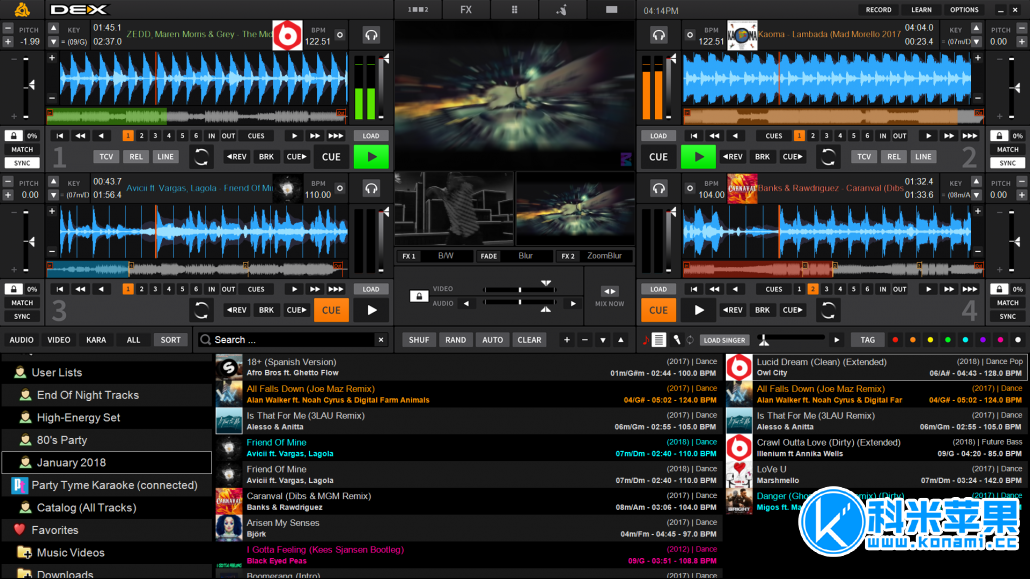Click in the Search field
1030x579 pixels.
point(294,340)
